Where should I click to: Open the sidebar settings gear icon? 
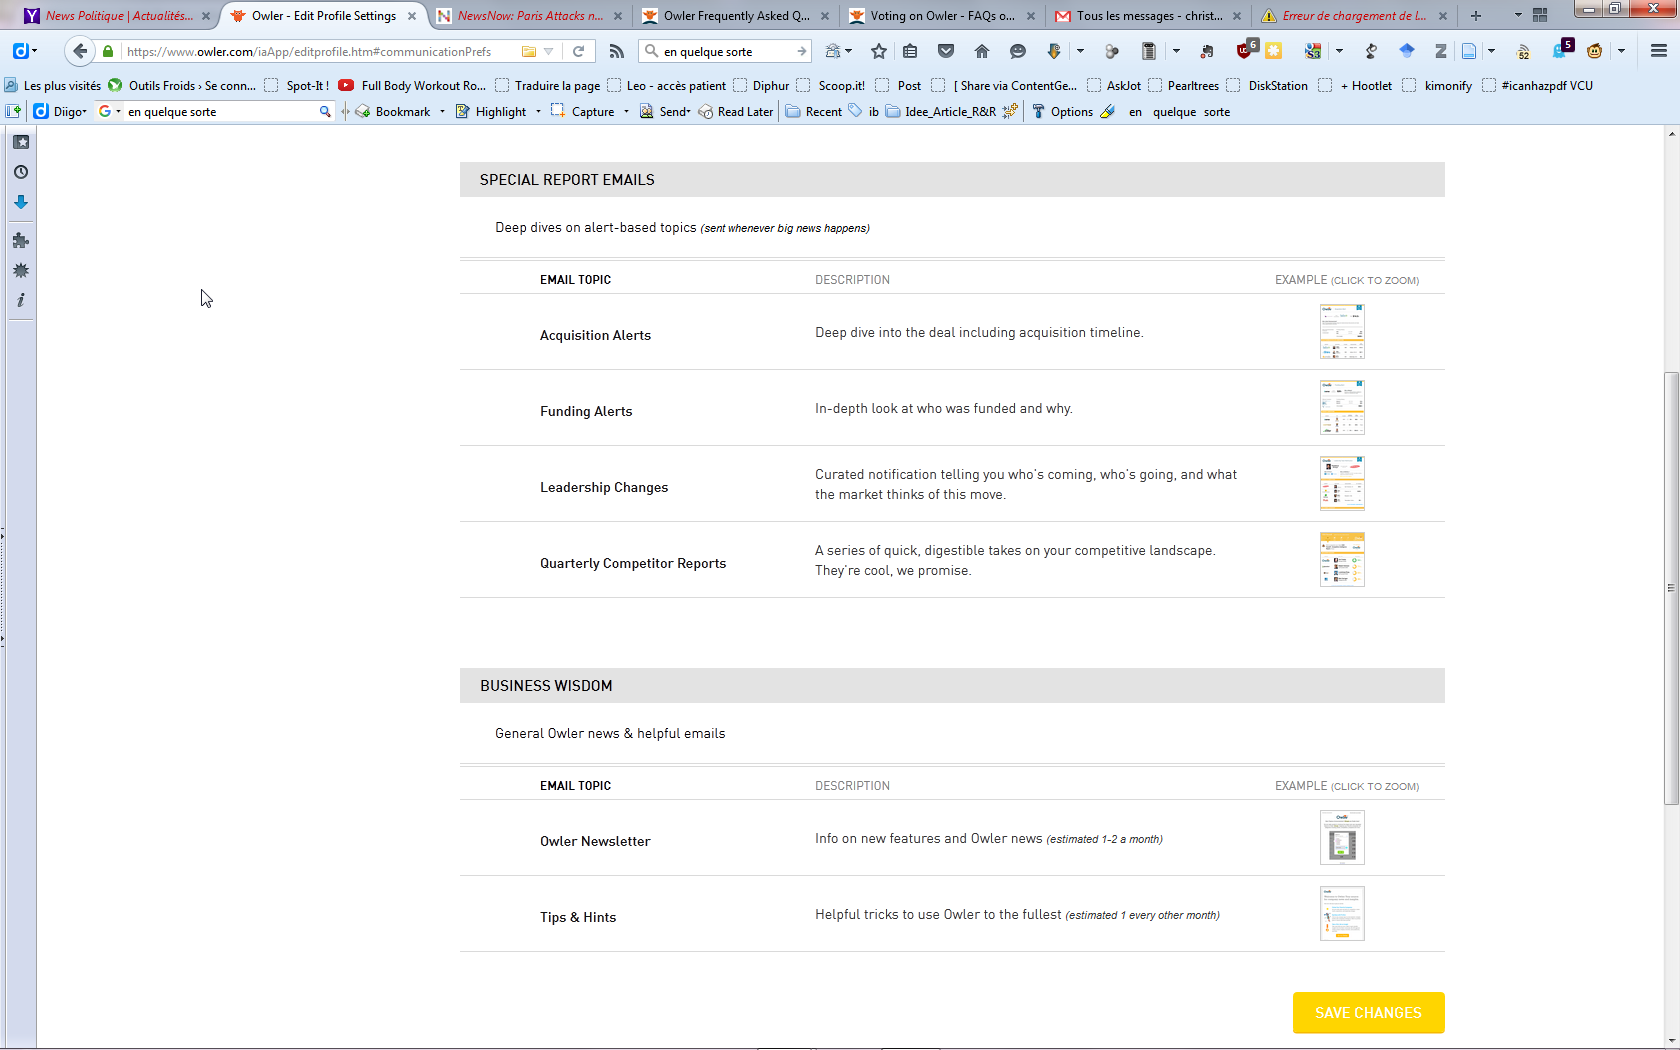tap(21, 270)
